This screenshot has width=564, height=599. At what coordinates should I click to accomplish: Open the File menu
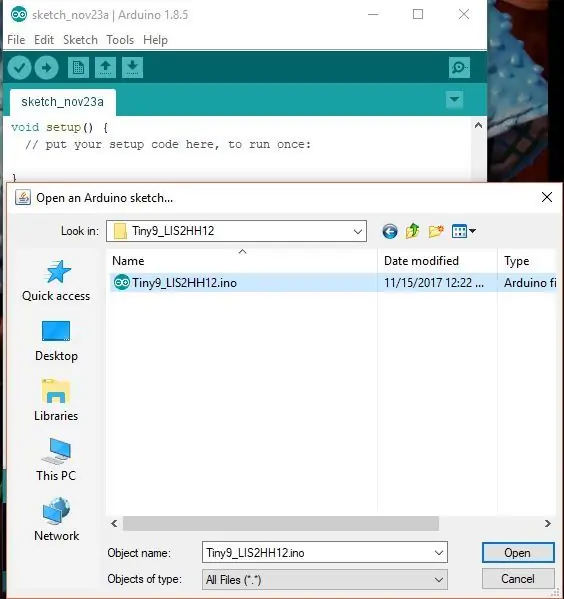click(x=16, y=40)
